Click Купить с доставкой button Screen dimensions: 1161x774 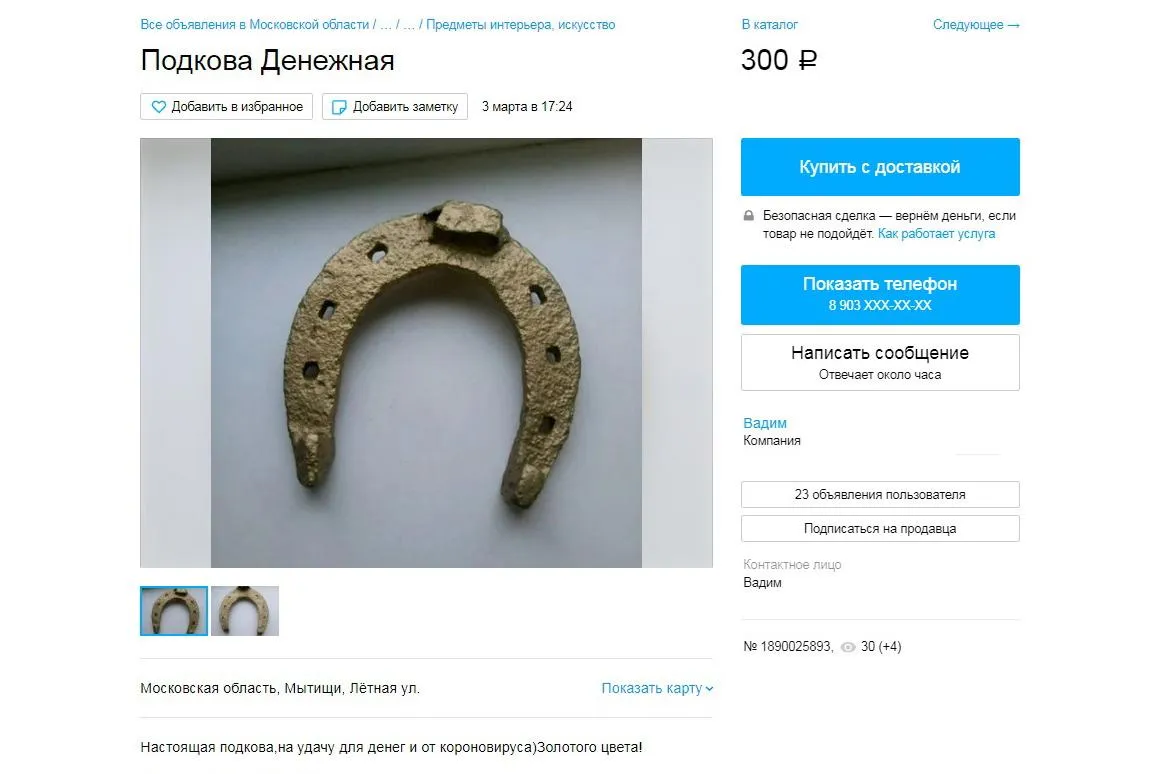pos(880,167)
